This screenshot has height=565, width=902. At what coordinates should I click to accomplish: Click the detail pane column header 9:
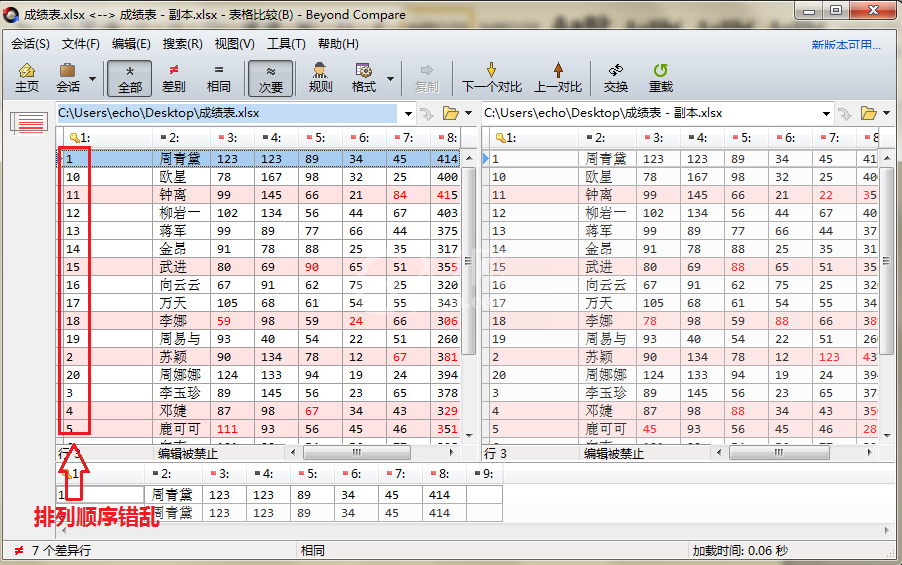484,474
